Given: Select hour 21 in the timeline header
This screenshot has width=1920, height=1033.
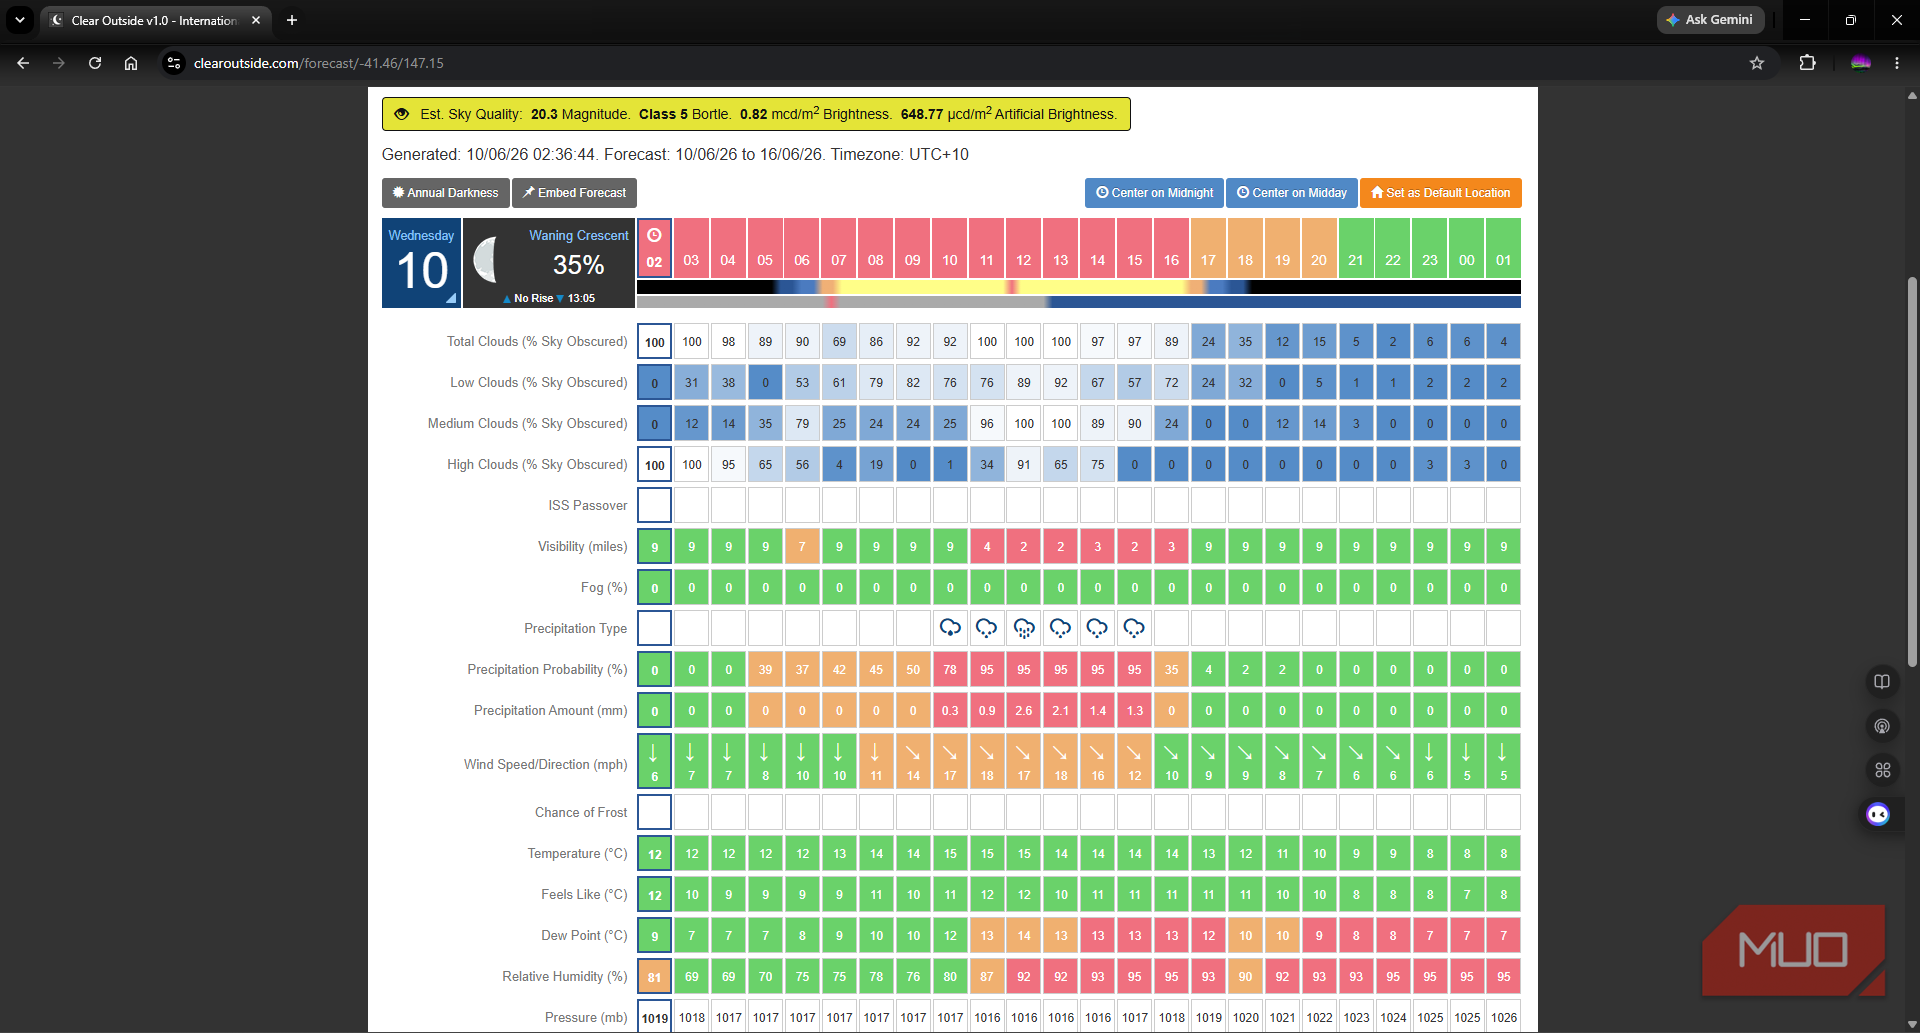Looking at the screenshot, I should (1356, 247).
